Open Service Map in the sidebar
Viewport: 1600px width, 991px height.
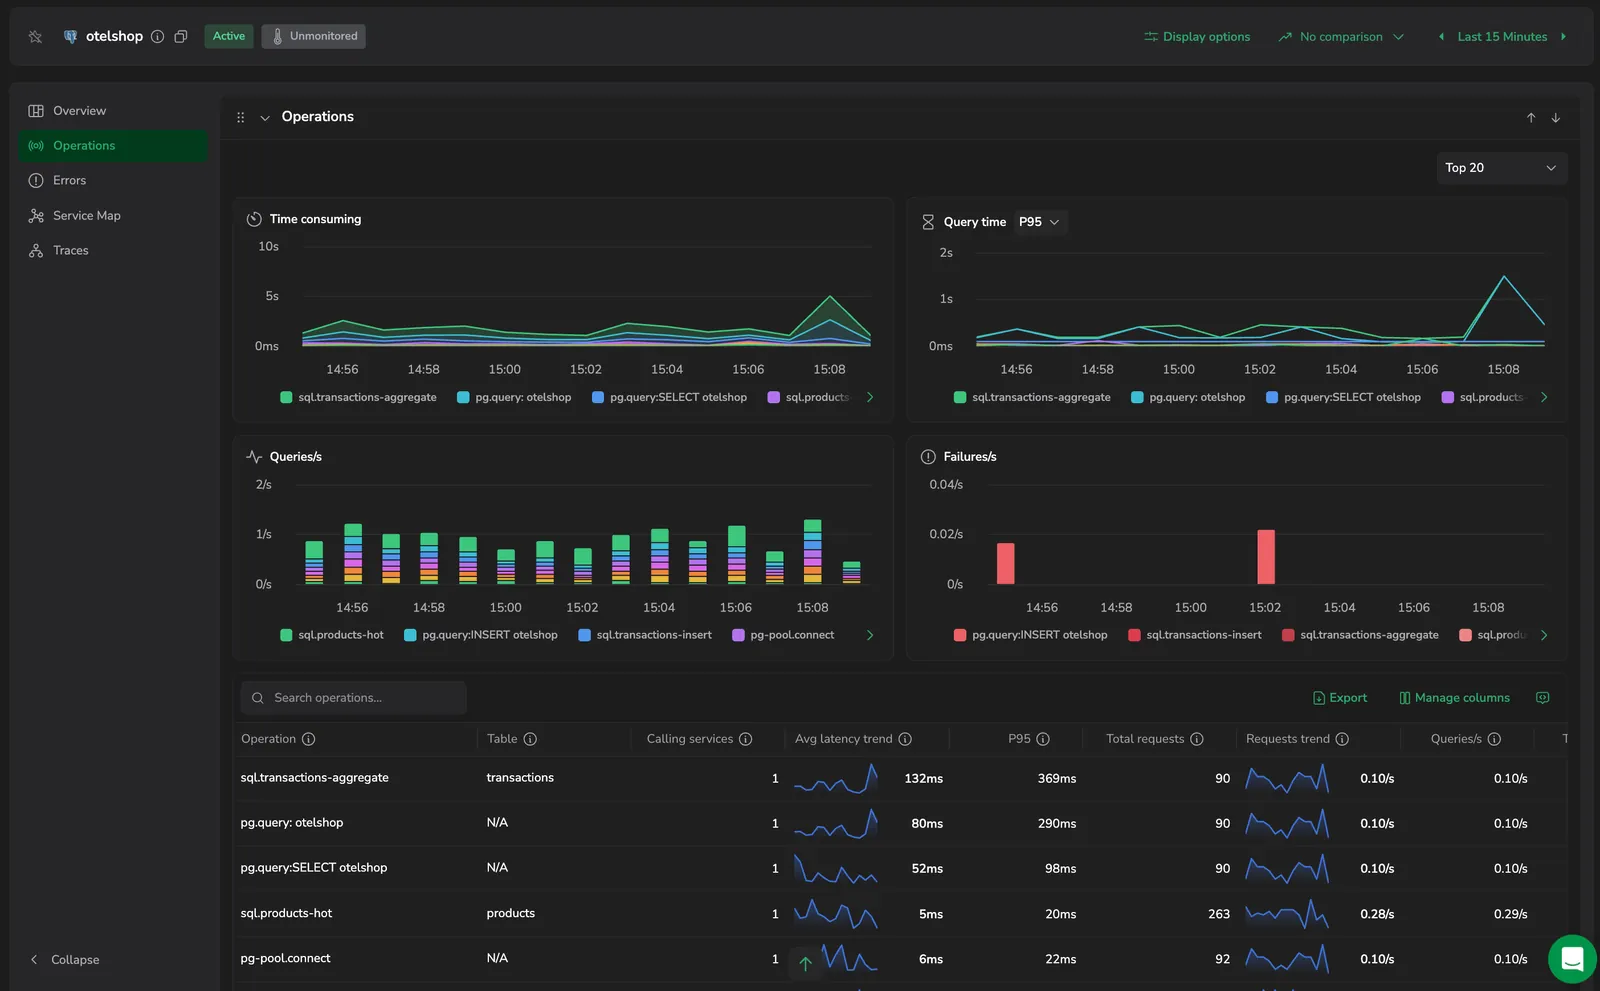(x=113, y=216)
